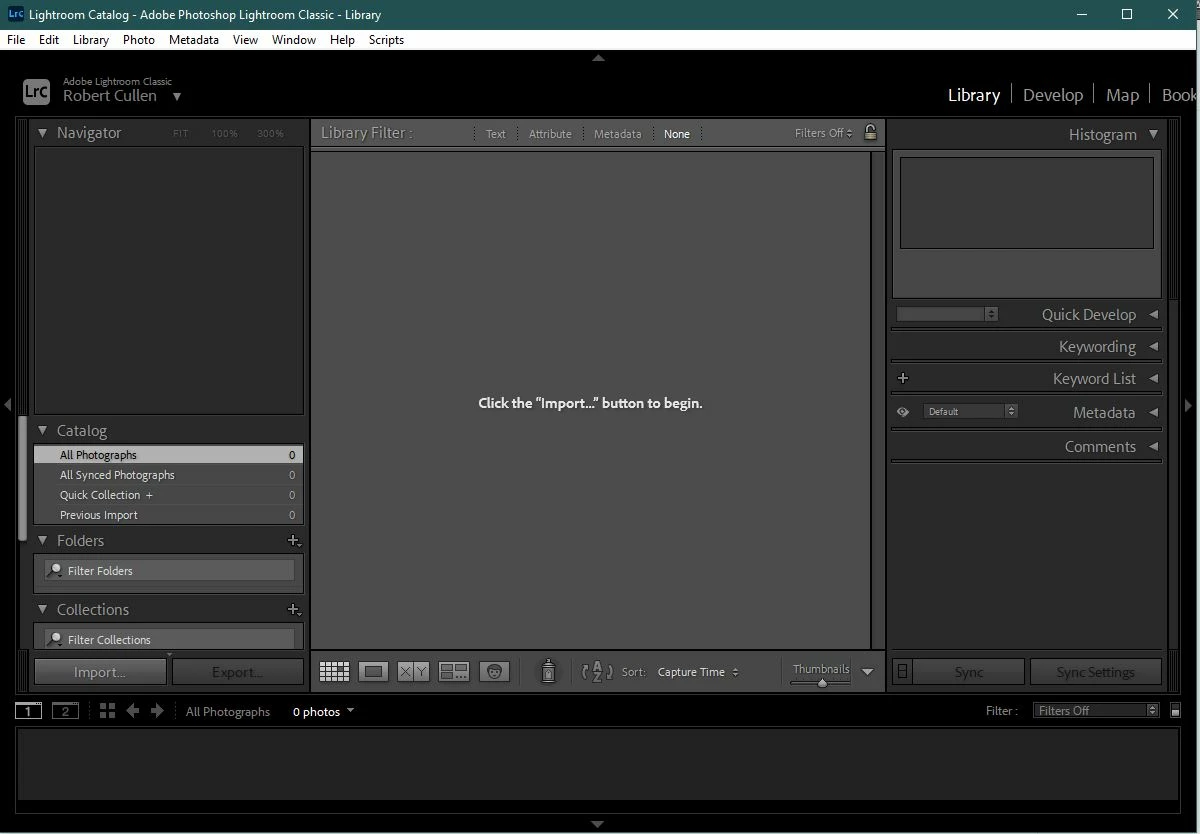Viewport: 1200px width, 834px height.
Task: Open toolbar content dropdown arrow
Action: pos(867,672)
